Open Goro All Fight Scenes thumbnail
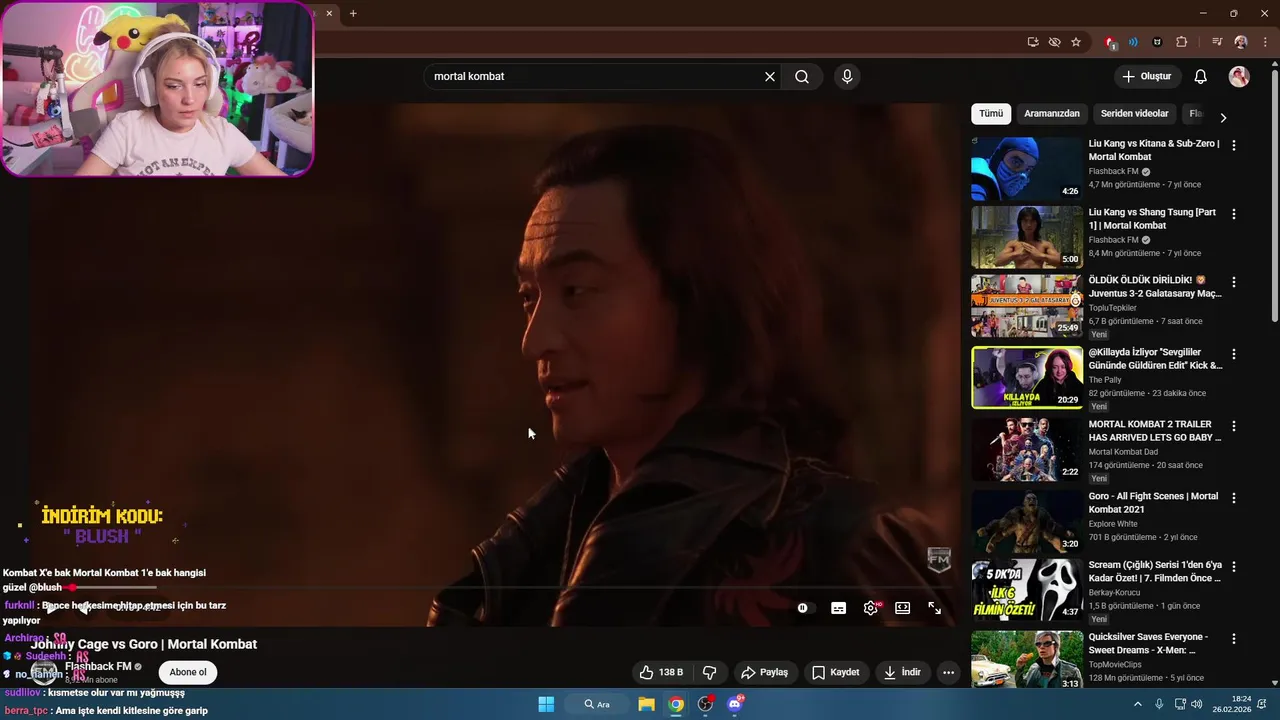This screenshot has height=720, width=1280. coord(1026,522)
